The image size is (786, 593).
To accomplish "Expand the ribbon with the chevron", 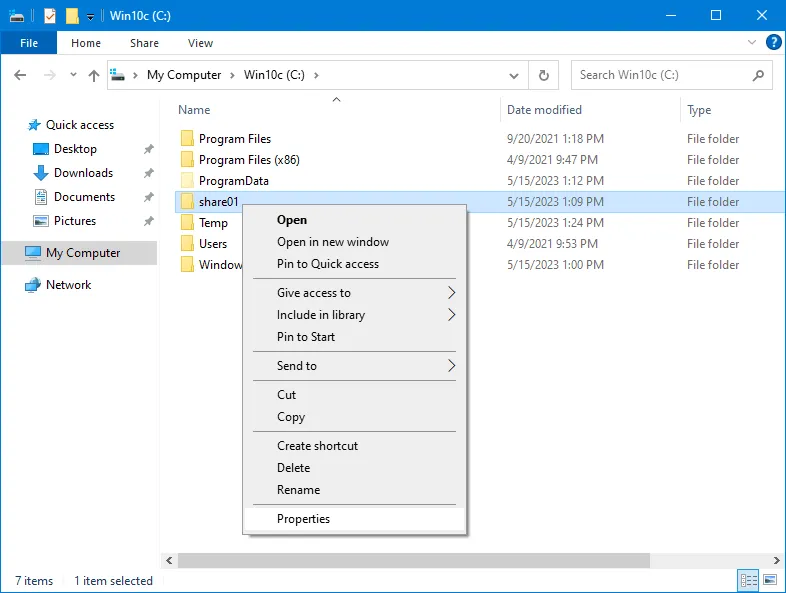I will (752, 43).
